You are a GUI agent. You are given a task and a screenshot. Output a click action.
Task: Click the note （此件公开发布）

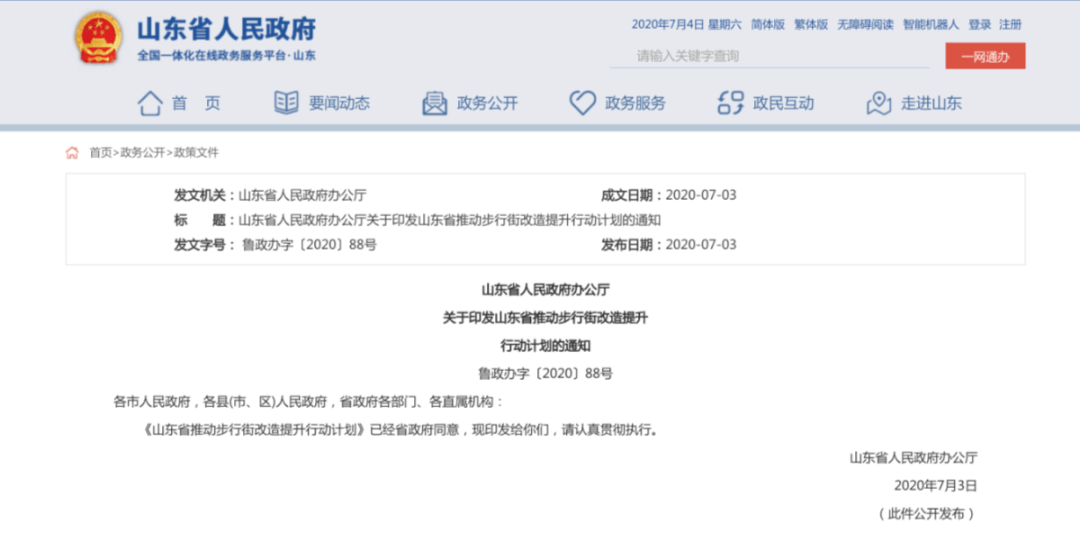click(x=926, y=514)
